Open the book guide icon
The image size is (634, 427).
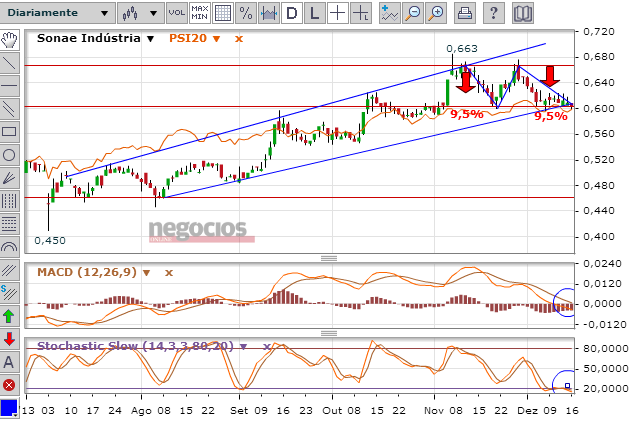[522, 13]
